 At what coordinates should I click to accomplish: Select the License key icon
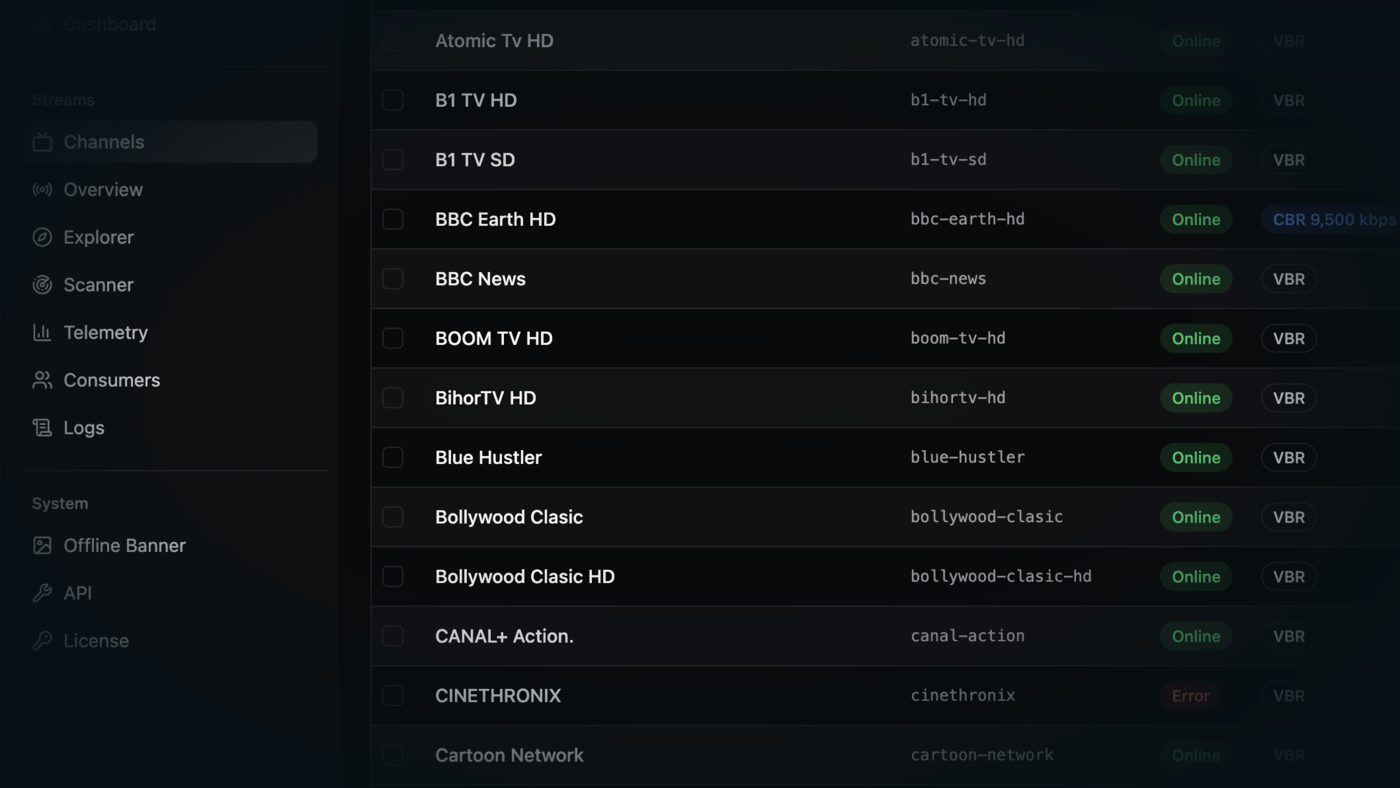click(42, 640)
